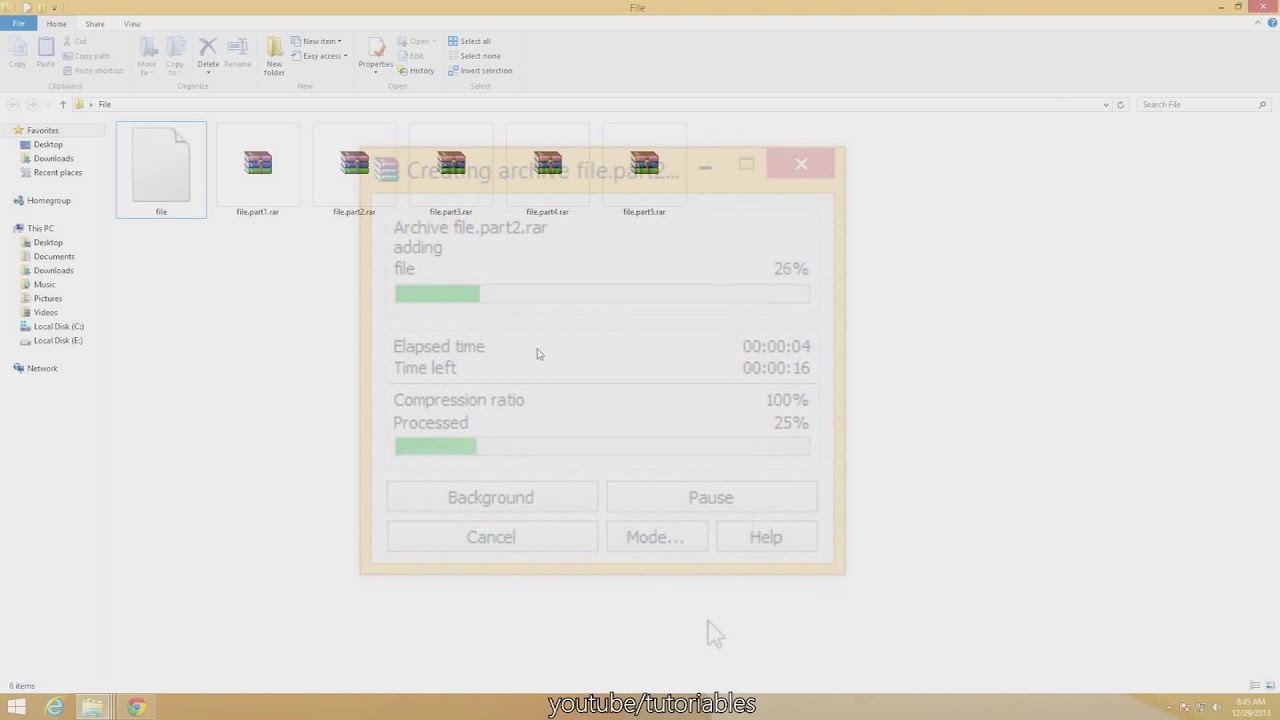Click Background in WinRAR dialog
Screen dimensions: 1280x720
pyautogui.click(x=492, y=497)
